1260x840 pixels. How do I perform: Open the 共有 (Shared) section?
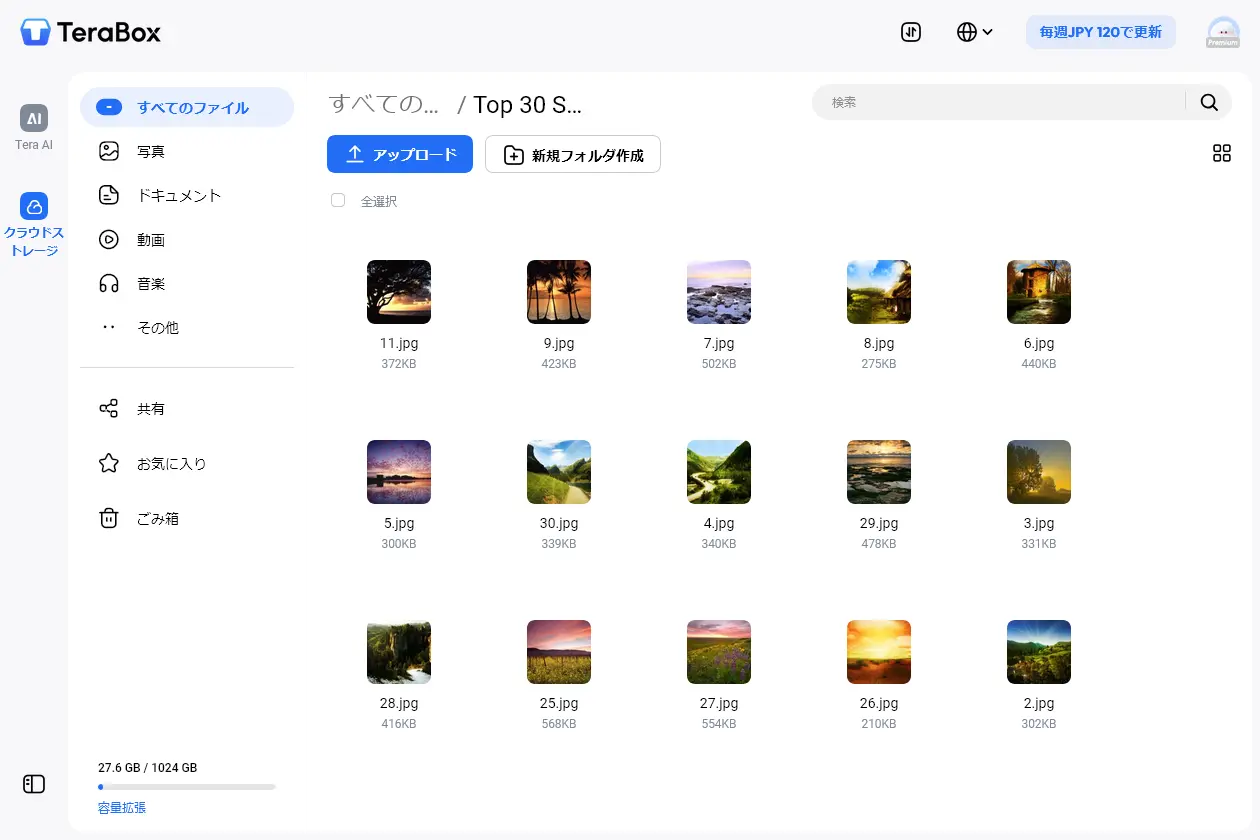150,408
